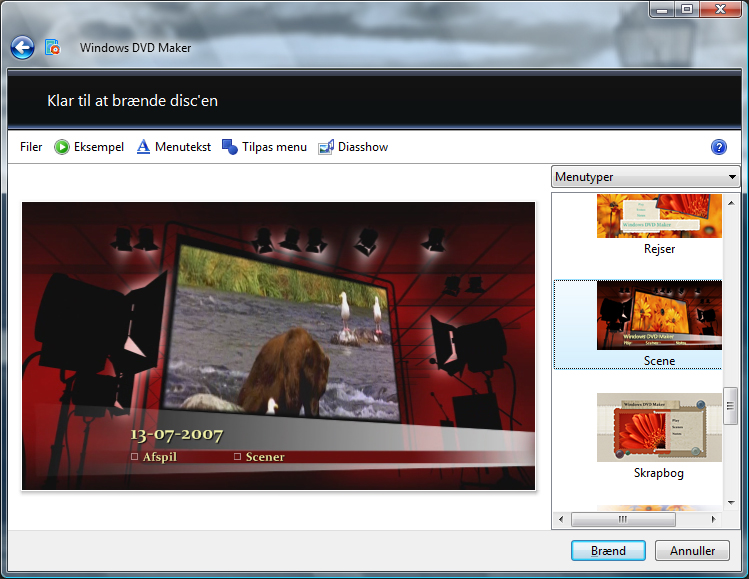Image resolution: width=749 pixels, height=579 pixels.
Task: Click the DVD menu preview image
Action: coord(279,346)
